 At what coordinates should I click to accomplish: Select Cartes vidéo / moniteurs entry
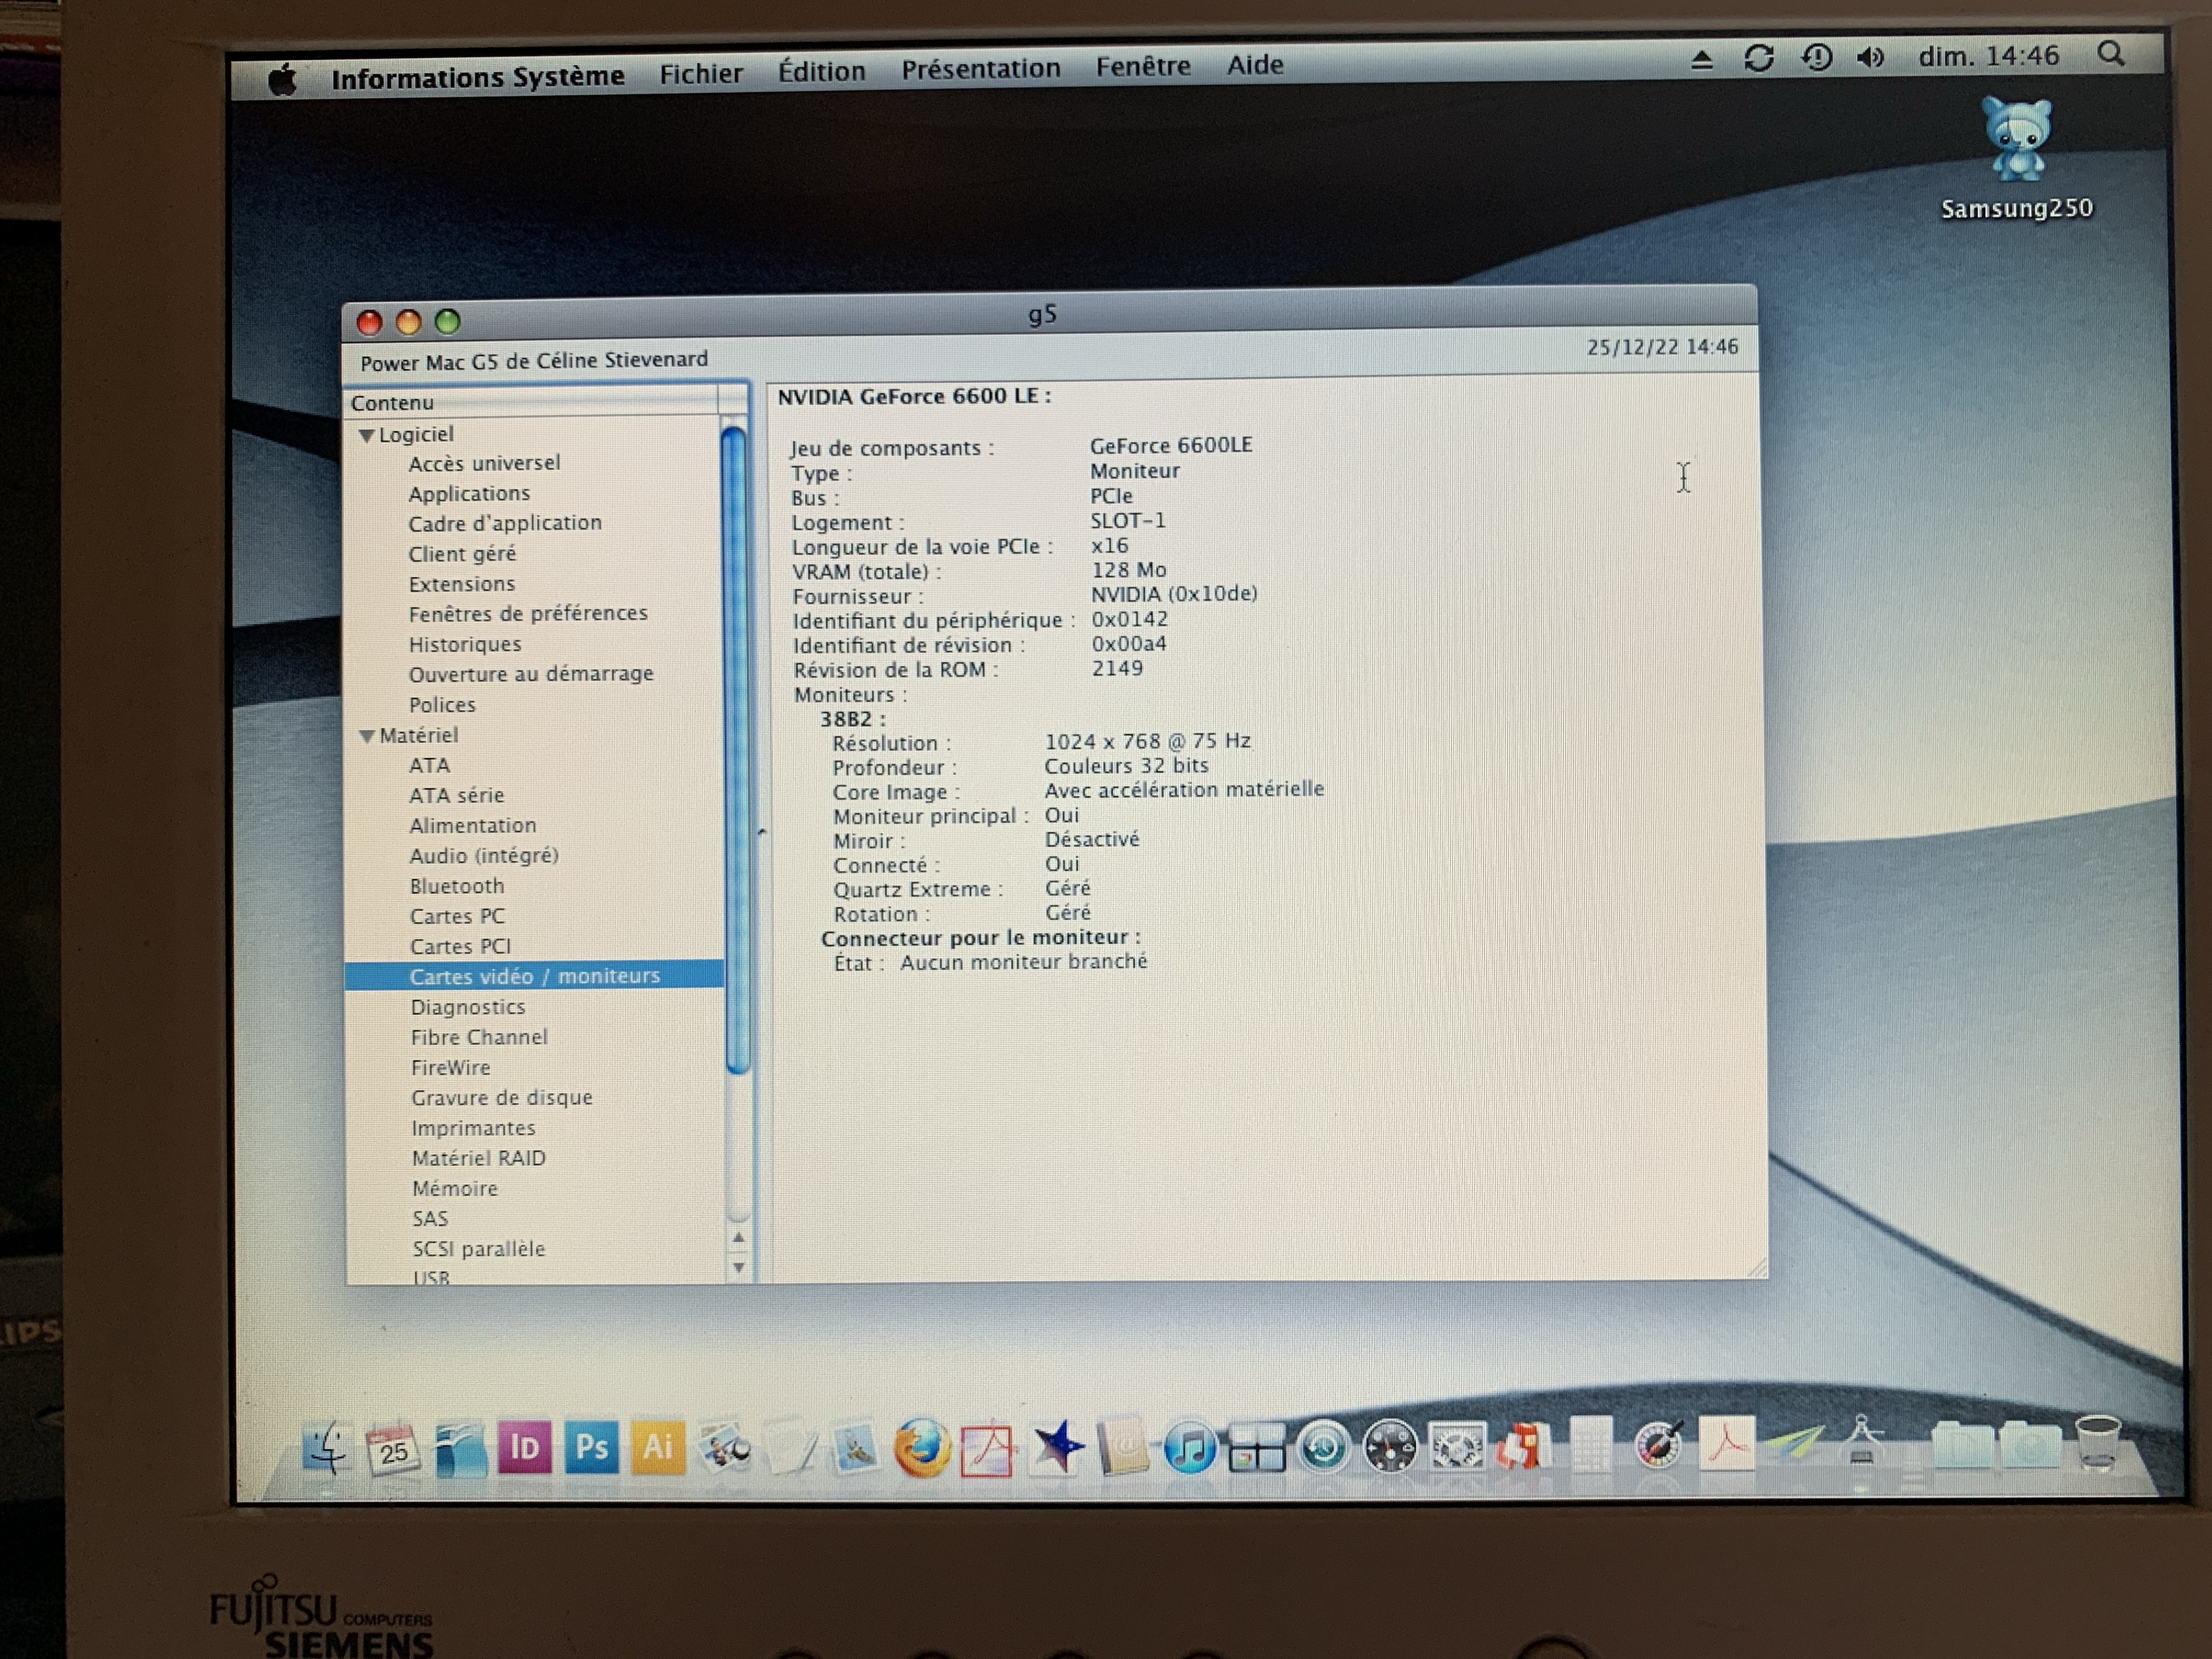pos(534,976)
